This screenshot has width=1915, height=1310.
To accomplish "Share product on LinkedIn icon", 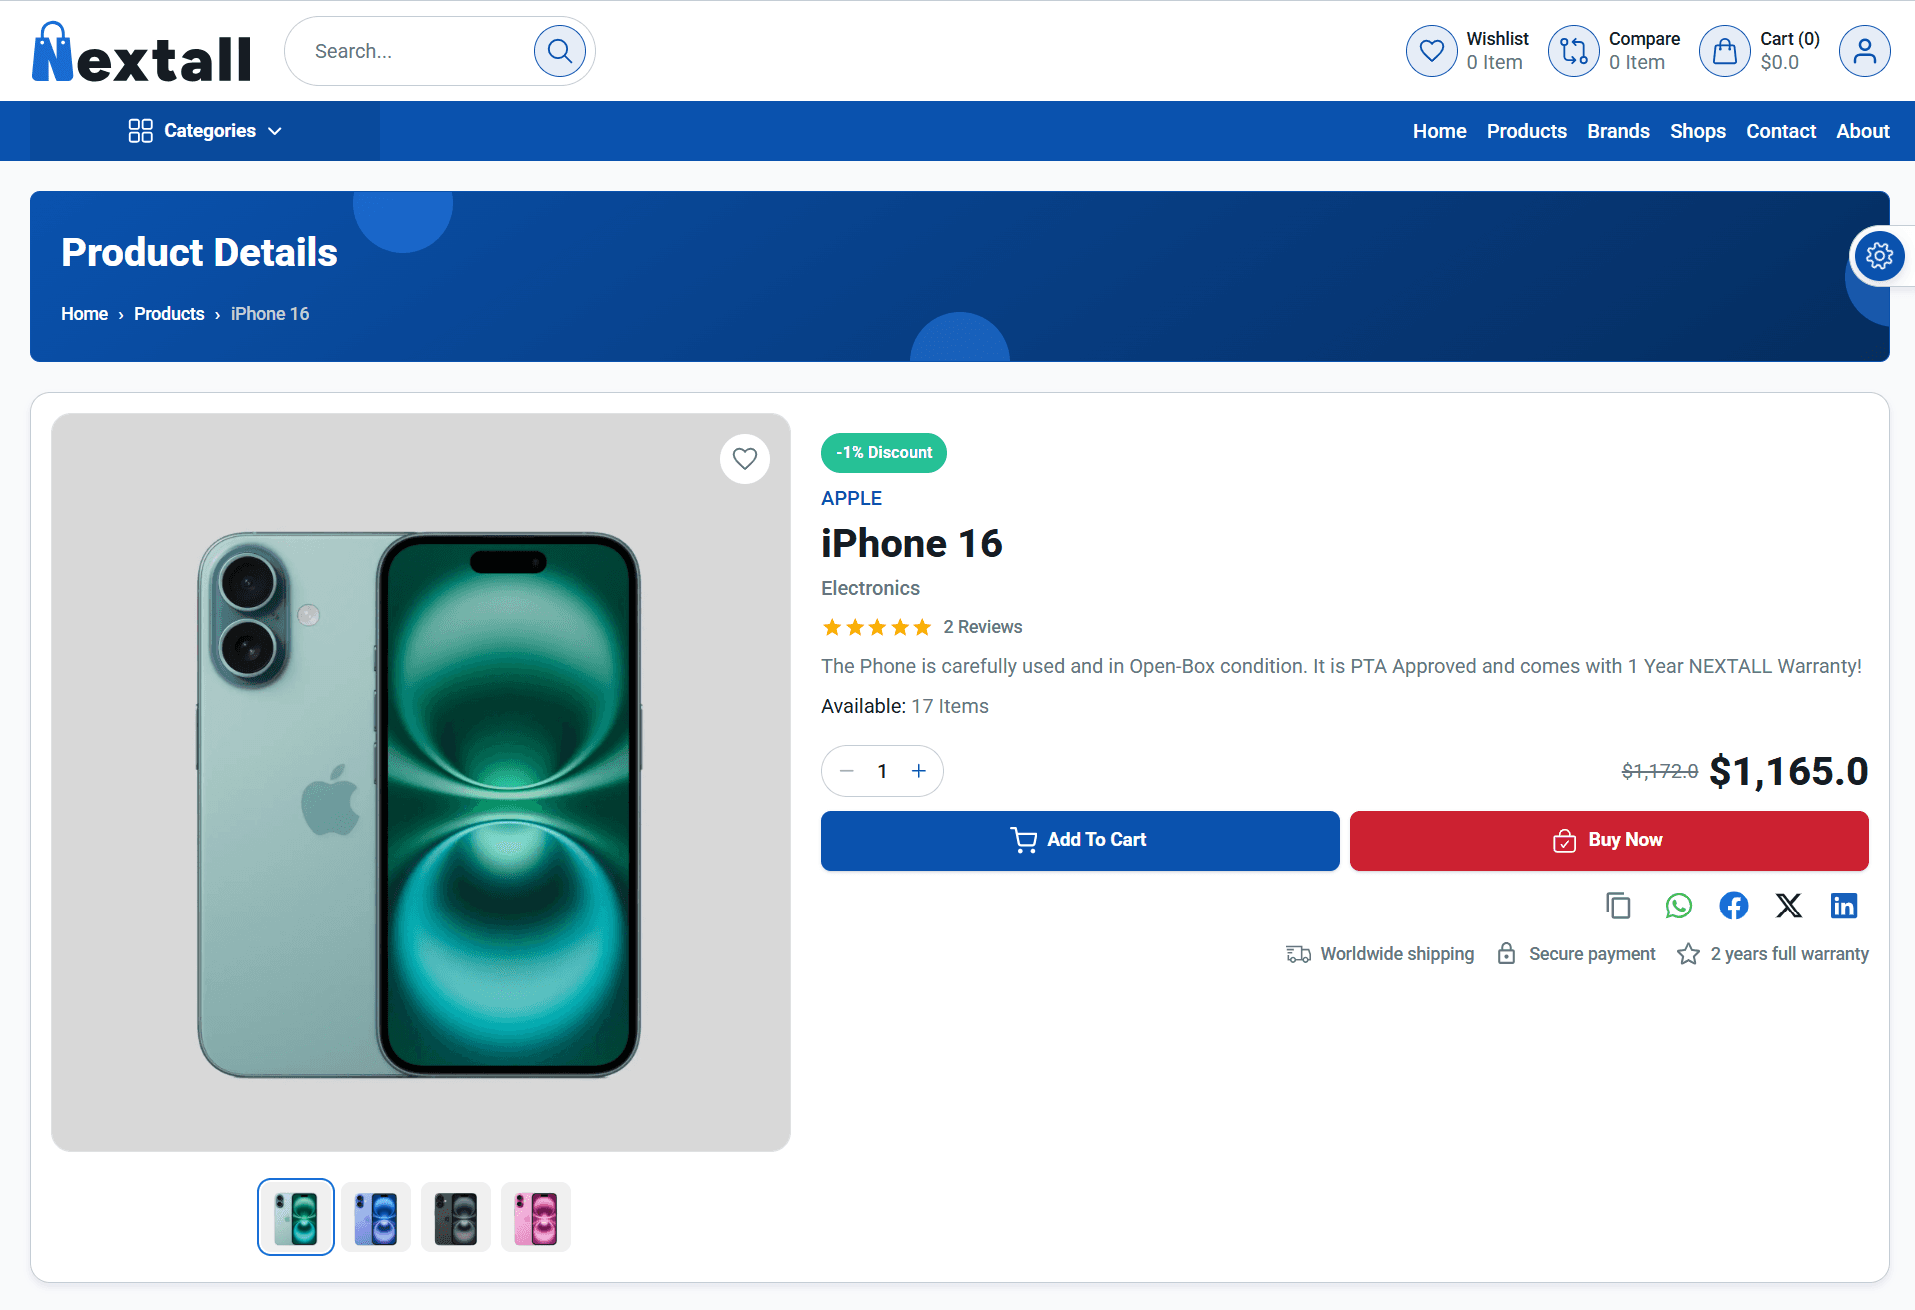I will [1844, 906].
